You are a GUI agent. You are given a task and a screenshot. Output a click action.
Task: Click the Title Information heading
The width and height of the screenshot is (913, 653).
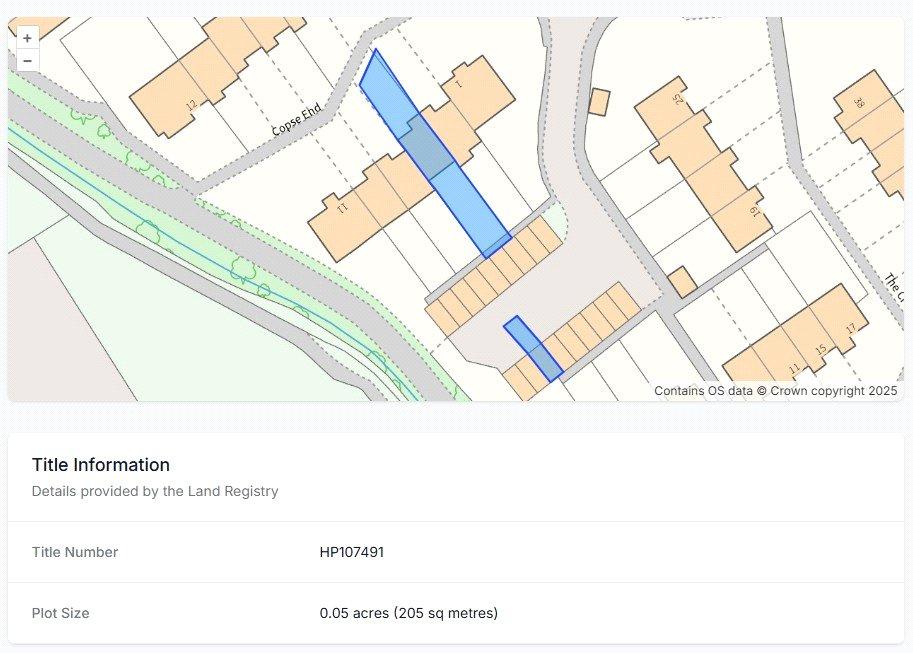101,465
